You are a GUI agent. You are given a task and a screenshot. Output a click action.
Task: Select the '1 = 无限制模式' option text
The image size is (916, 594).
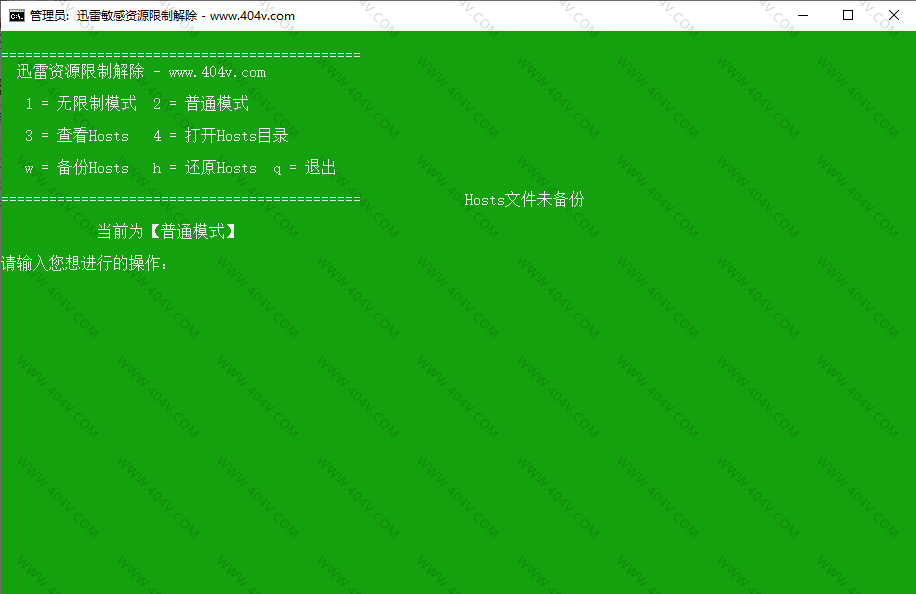coord(81,104)
